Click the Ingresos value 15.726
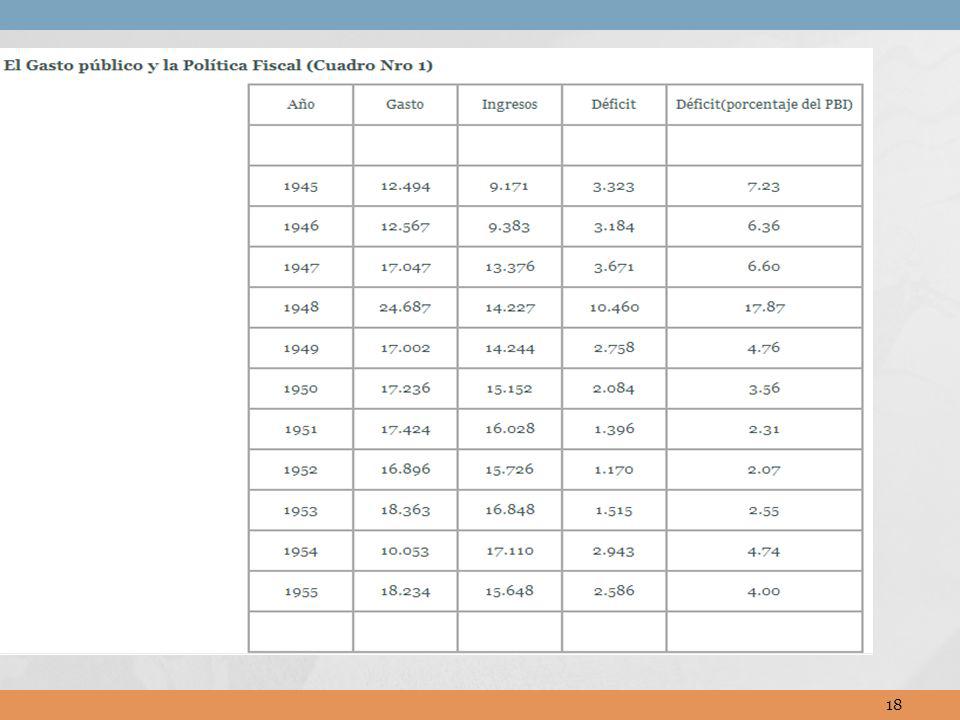The width and height of the screenshot is (960, 720). 509,470
